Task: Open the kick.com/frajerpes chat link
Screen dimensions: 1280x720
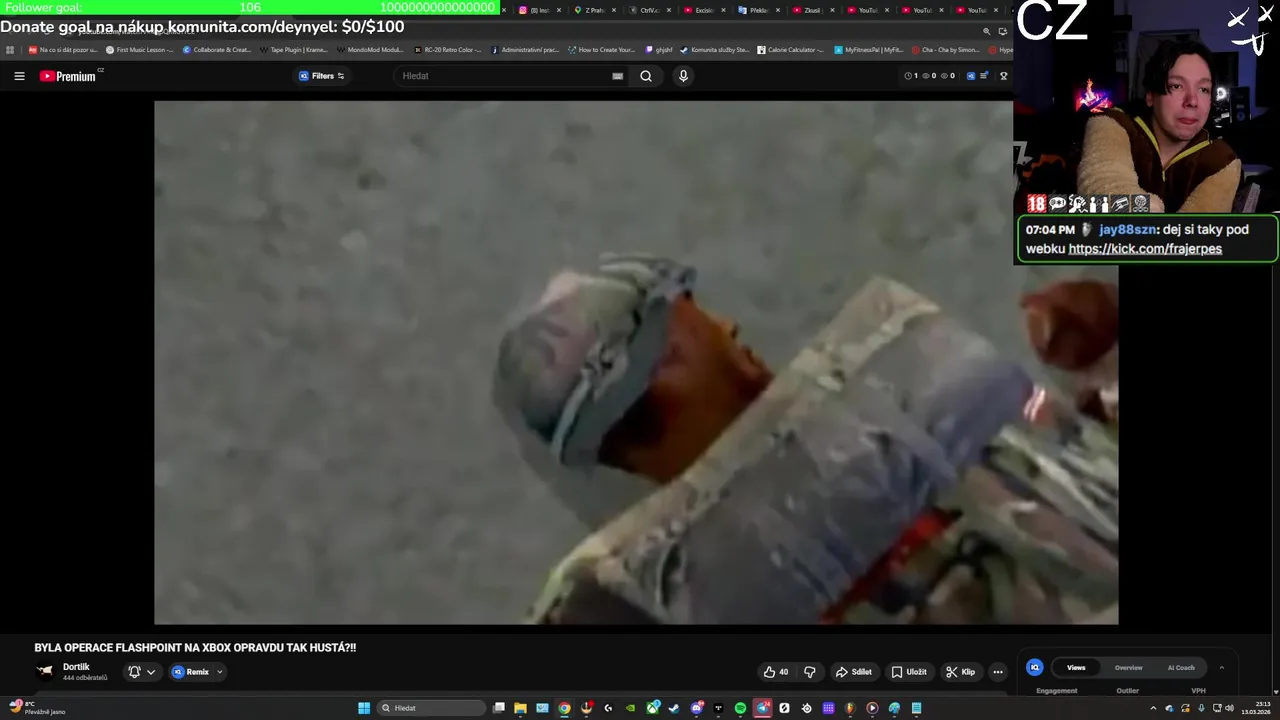Action: pyautogui.click(x=1145, y=249)
